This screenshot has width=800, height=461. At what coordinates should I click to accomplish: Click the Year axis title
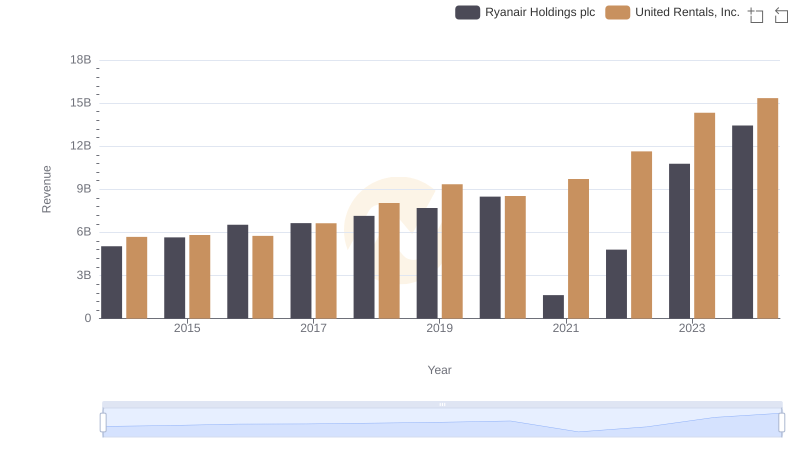pyautogui.click(x=439, y=370)
